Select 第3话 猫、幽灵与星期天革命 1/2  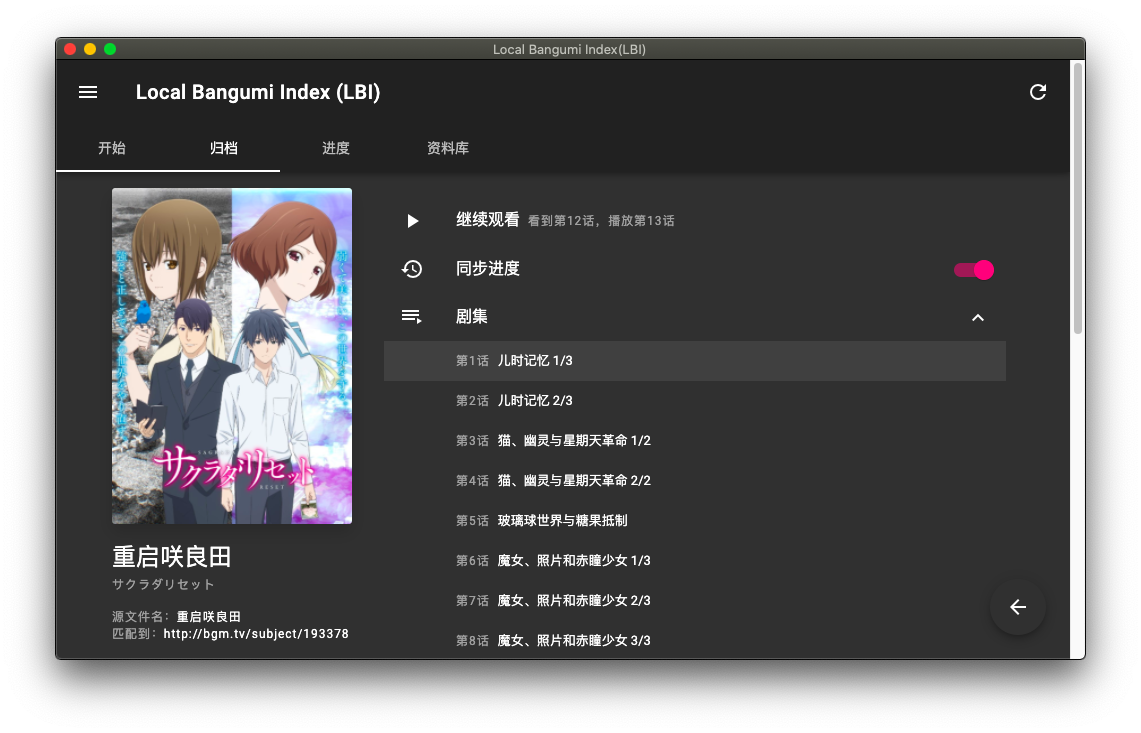pos(695,441)
